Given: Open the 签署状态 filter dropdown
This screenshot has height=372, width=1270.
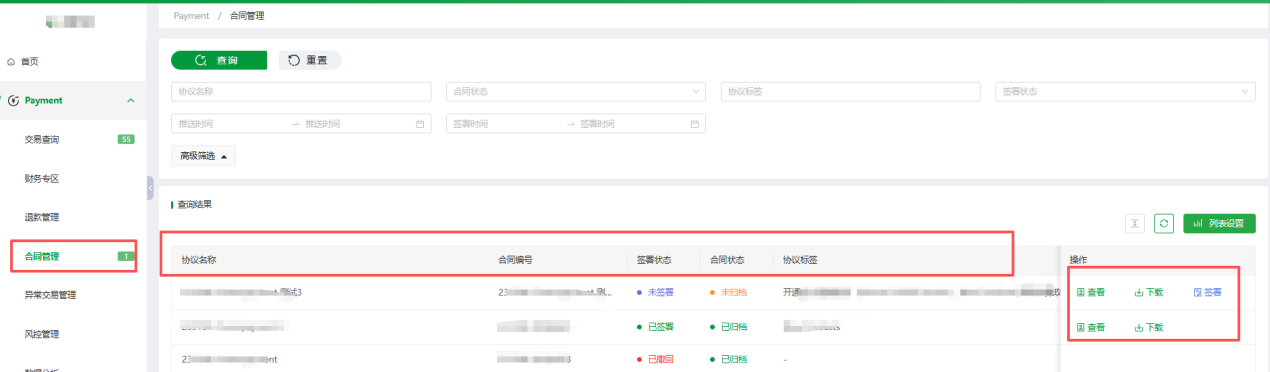Looking at the screenshot, I should (x=1125, y=91).
